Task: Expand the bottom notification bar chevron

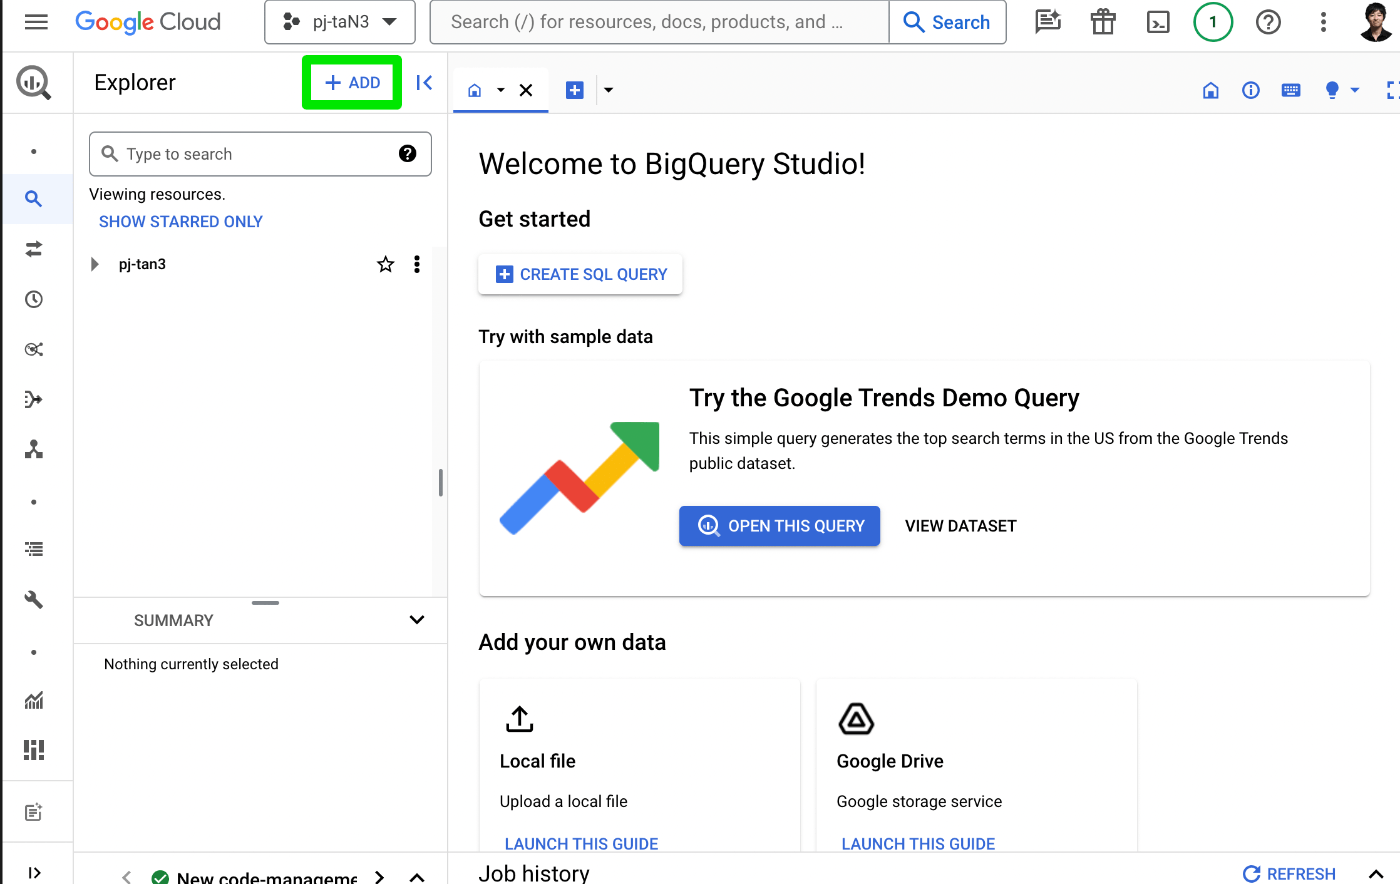Action: click(417, 877)
